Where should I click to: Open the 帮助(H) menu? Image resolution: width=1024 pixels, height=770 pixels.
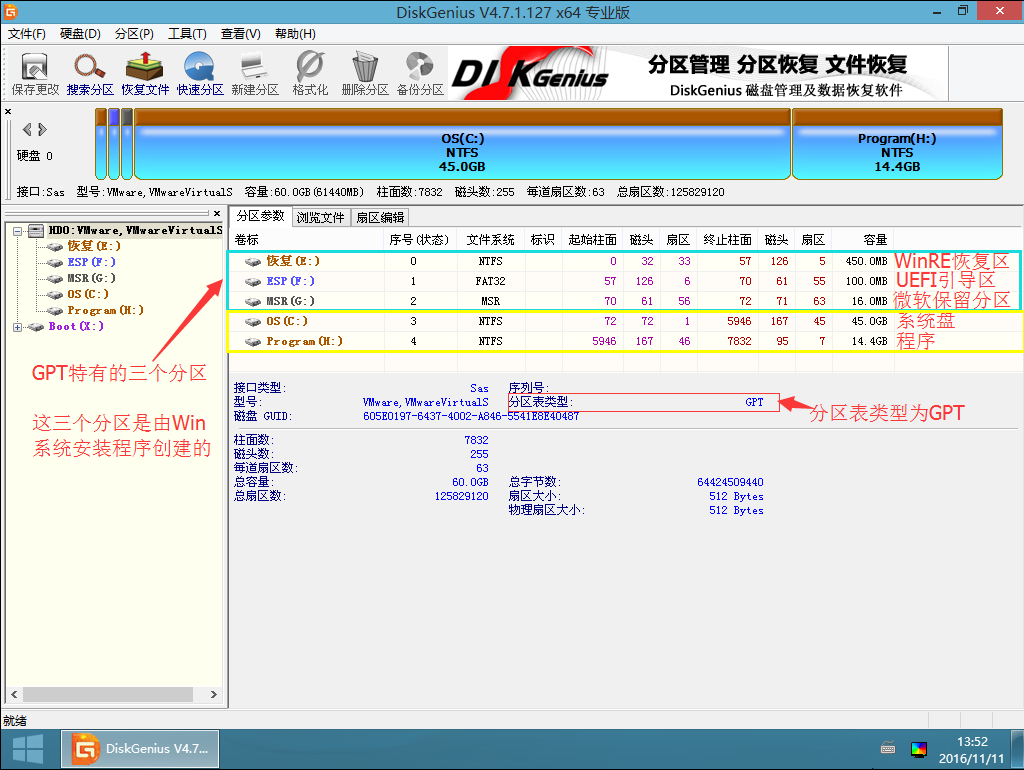click(295, 34)
